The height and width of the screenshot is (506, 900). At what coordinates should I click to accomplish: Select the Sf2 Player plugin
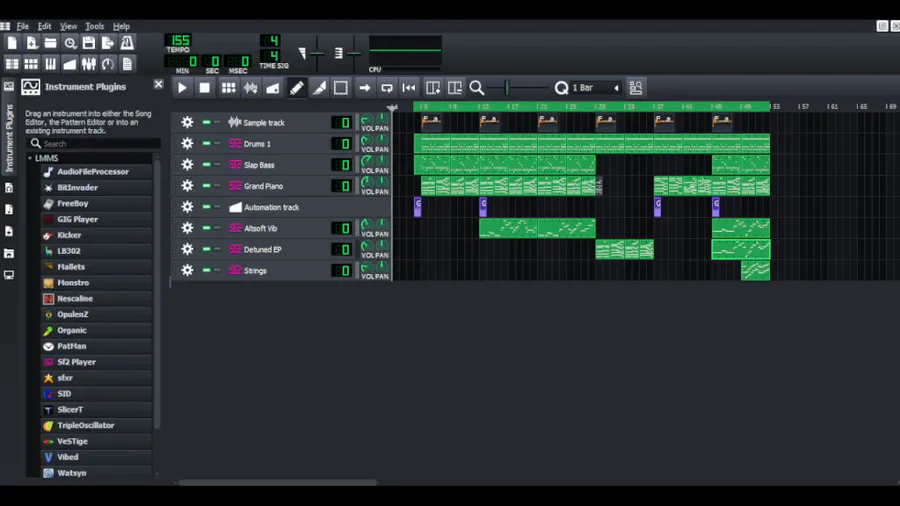[x=96, y=362]
